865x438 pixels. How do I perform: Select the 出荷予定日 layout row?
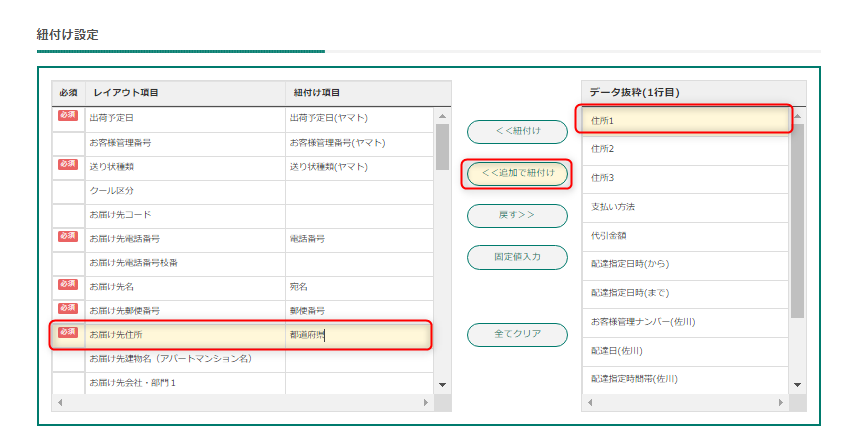point(185,118)
